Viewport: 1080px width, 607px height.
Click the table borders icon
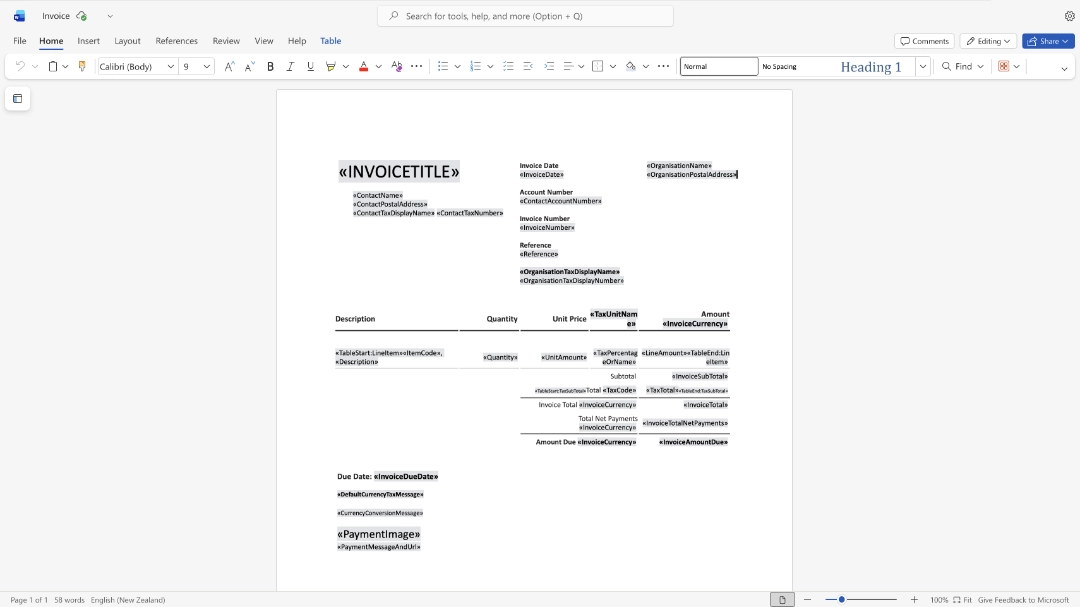598,66
